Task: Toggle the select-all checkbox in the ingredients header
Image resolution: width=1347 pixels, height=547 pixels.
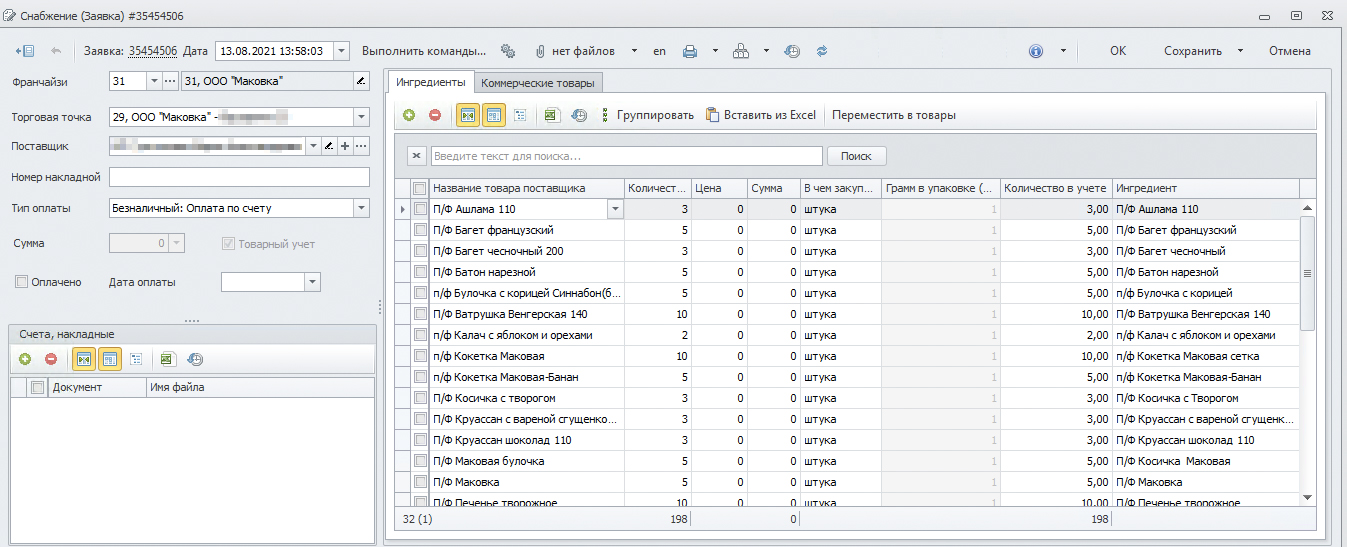Action: [420, 188]
